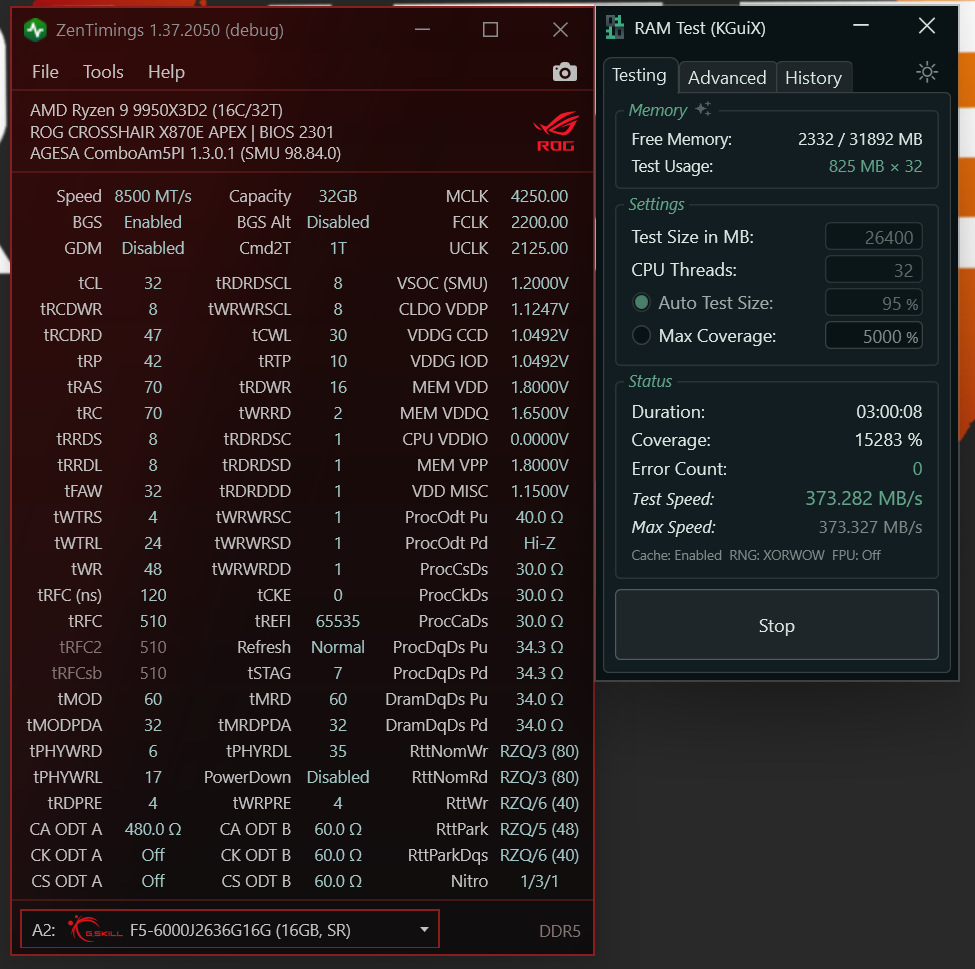Click the Max Speed 373.327 MB/s value
Viewport: 975px width, 969px height.
coord(870,527)
